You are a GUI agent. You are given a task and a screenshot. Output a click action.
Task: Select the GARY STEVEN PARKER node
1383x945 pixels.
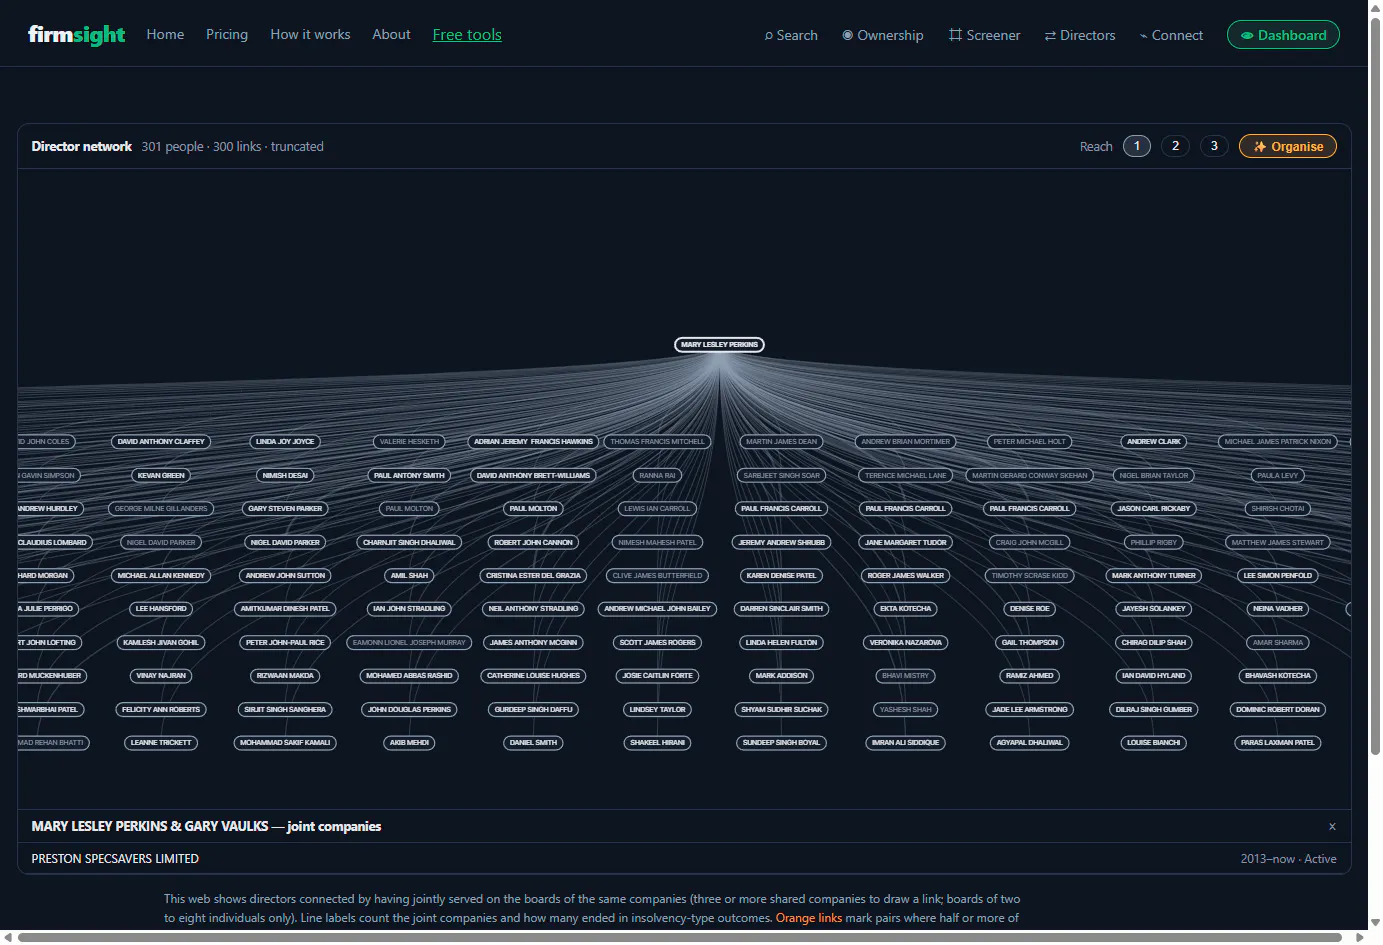(x=285, y=508)
